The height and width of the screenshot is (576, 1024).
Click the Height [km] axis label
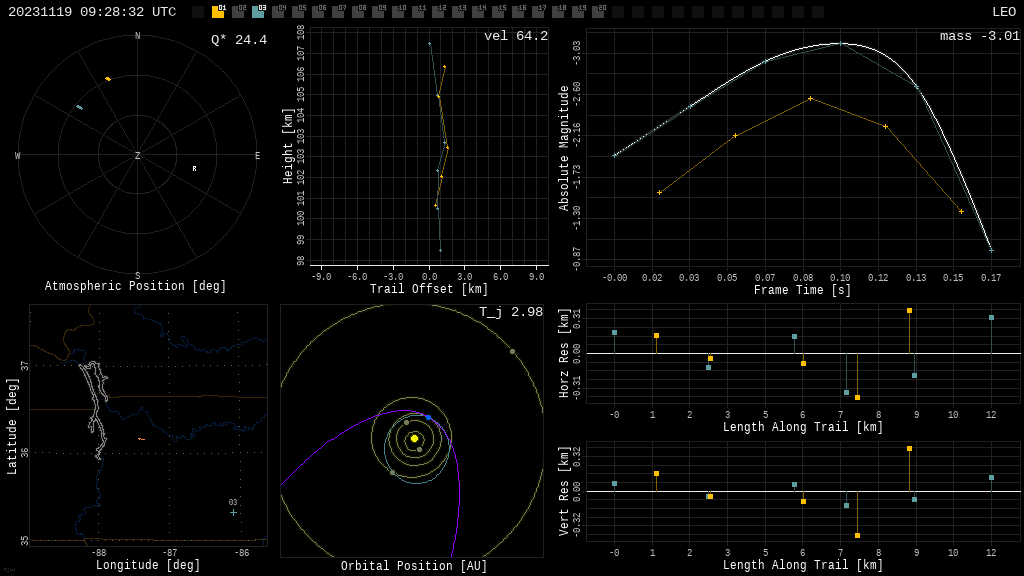pyautogui.click(x=288, y=146)
